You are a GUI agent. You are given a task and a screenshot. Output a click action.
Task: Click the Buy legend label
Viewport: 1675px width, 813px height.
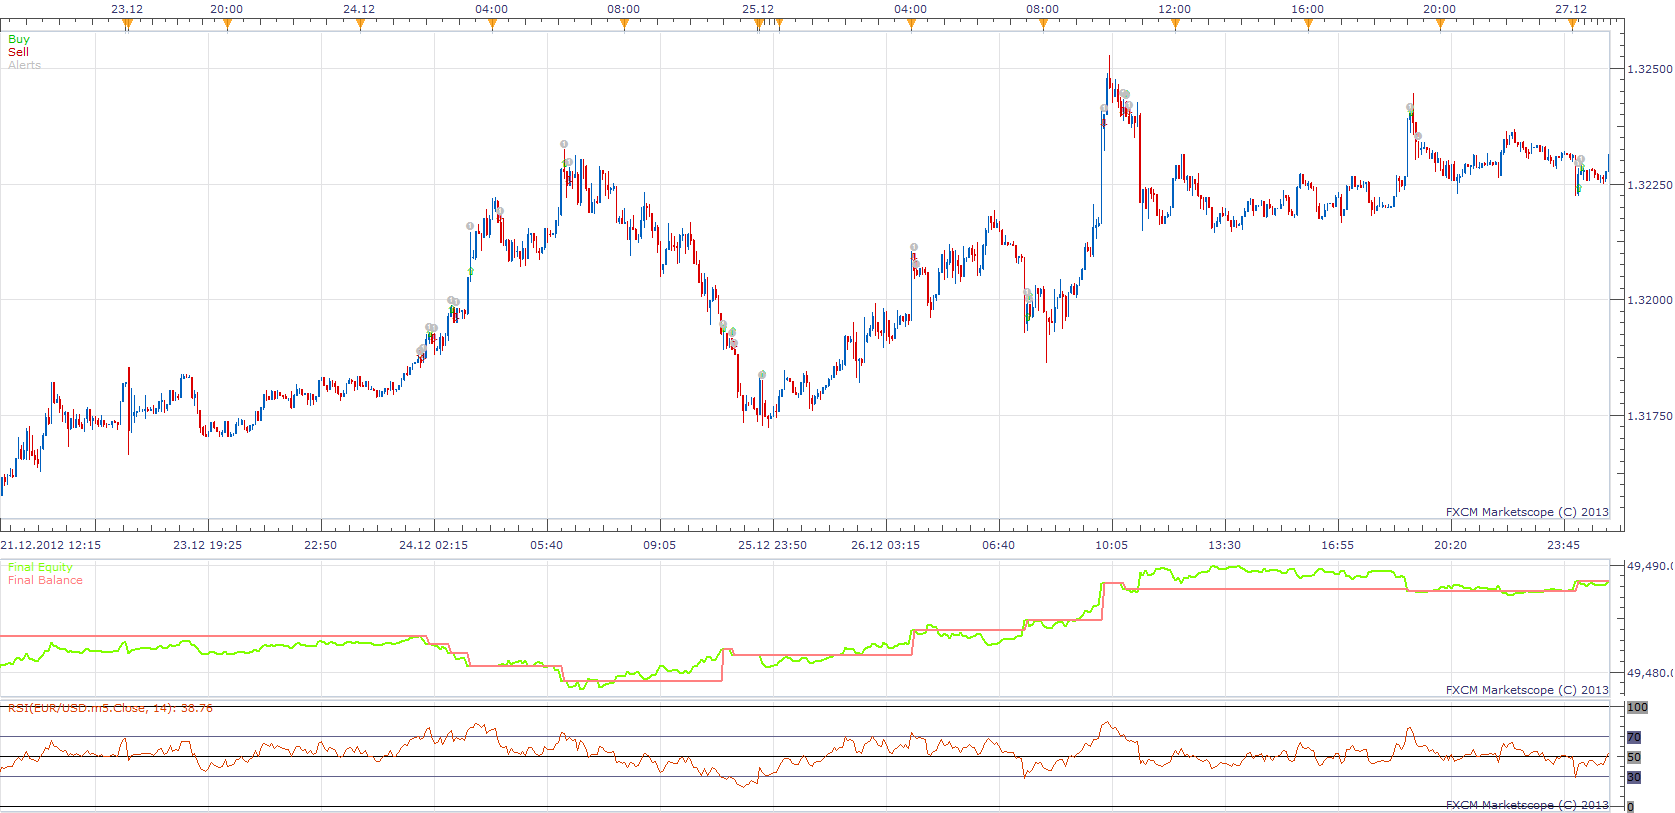click(19, 39)
